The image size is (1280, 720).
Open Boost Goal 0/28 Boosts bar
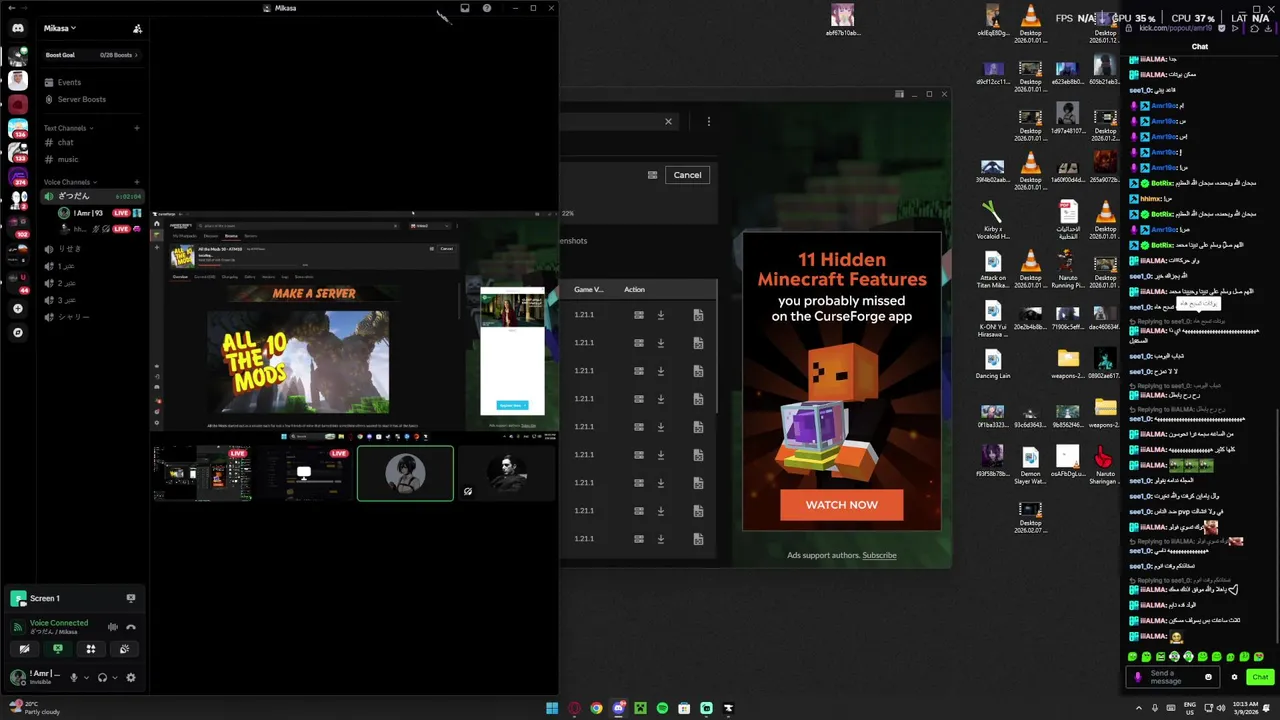pyautogui.click(x=91, y=55)
